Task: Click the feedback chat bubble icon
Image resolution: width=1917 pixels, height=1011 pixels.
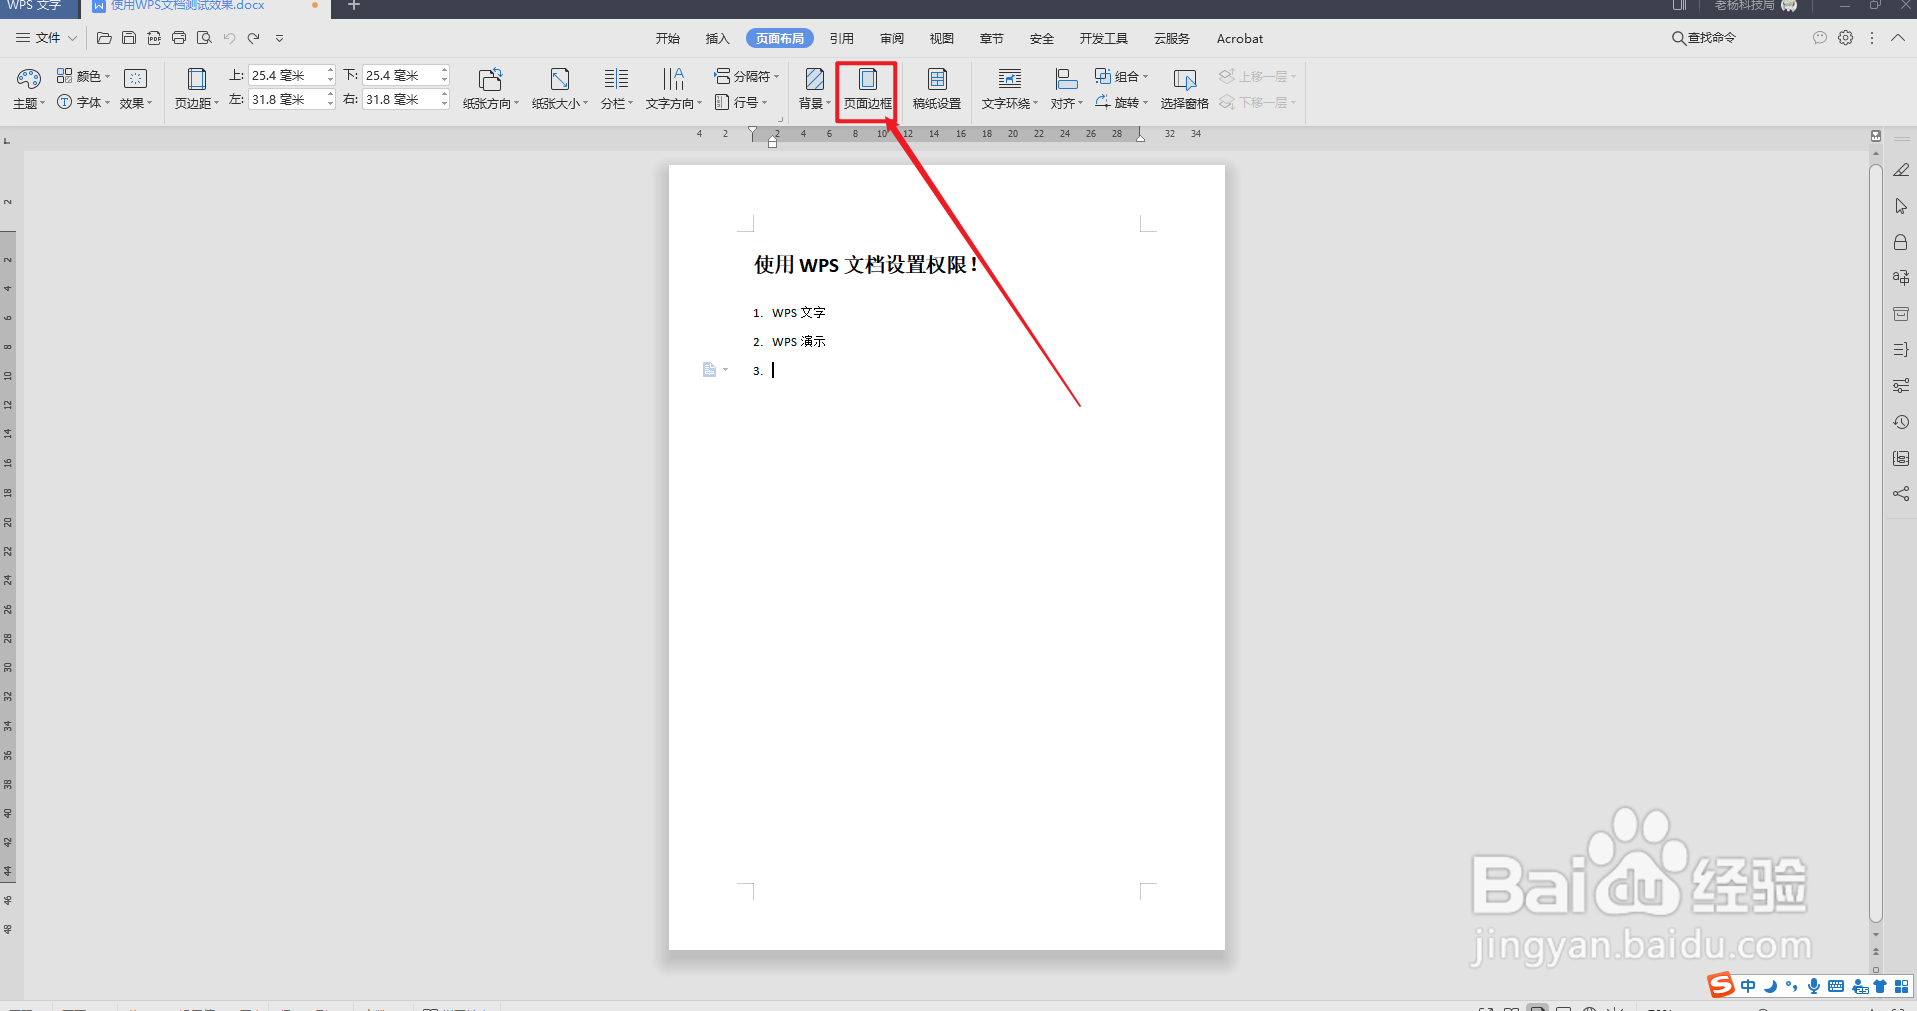Action: pos(1820,38)
